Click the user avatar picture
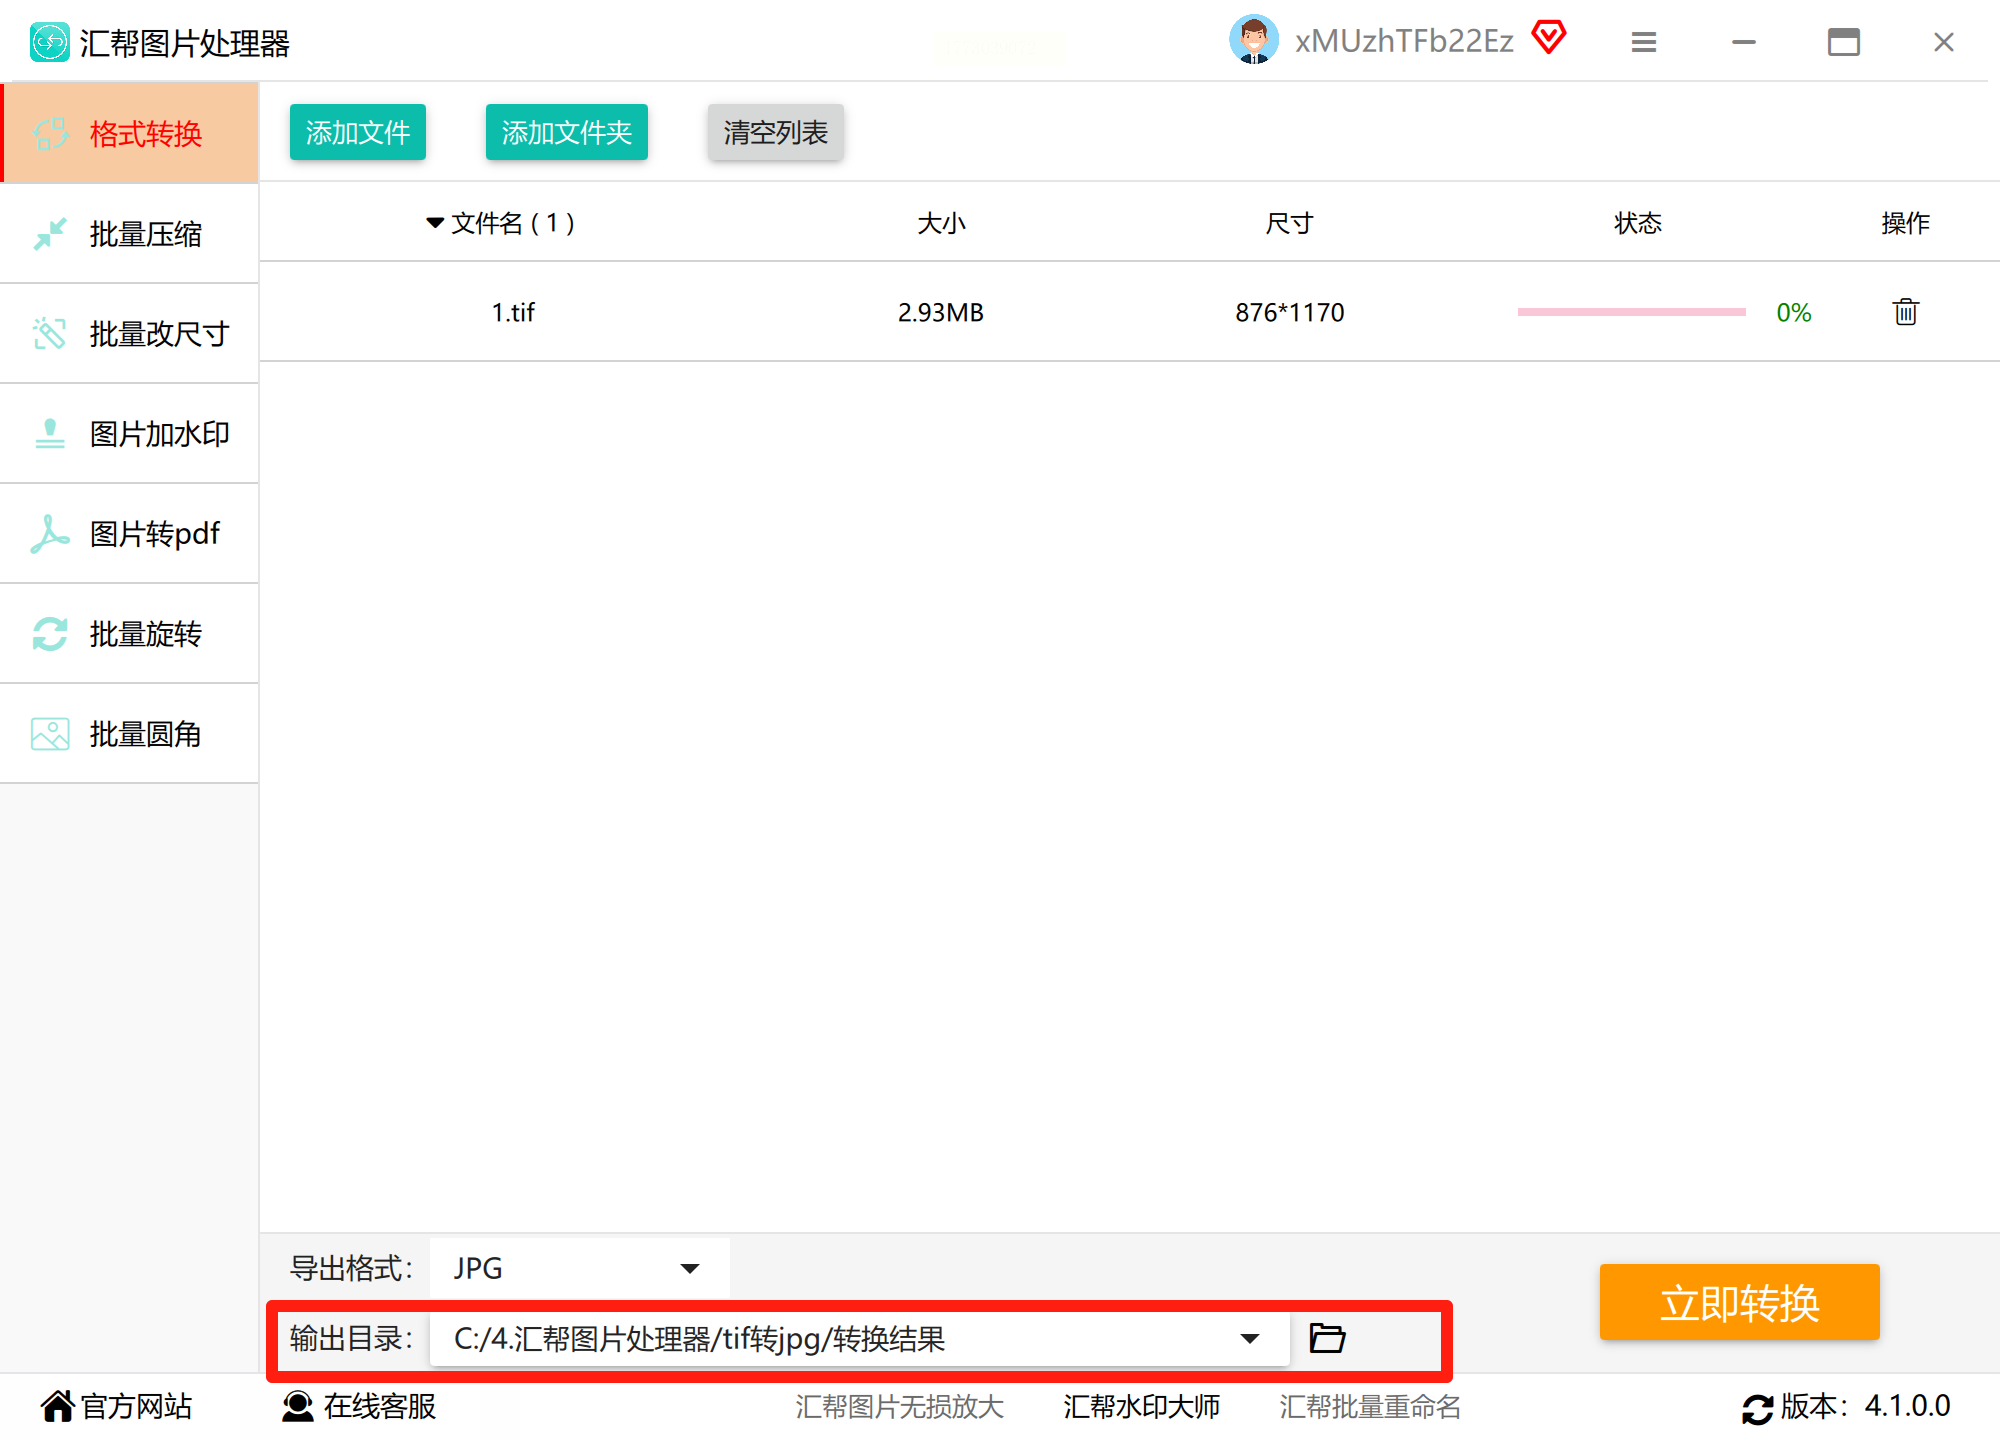 1253,40
